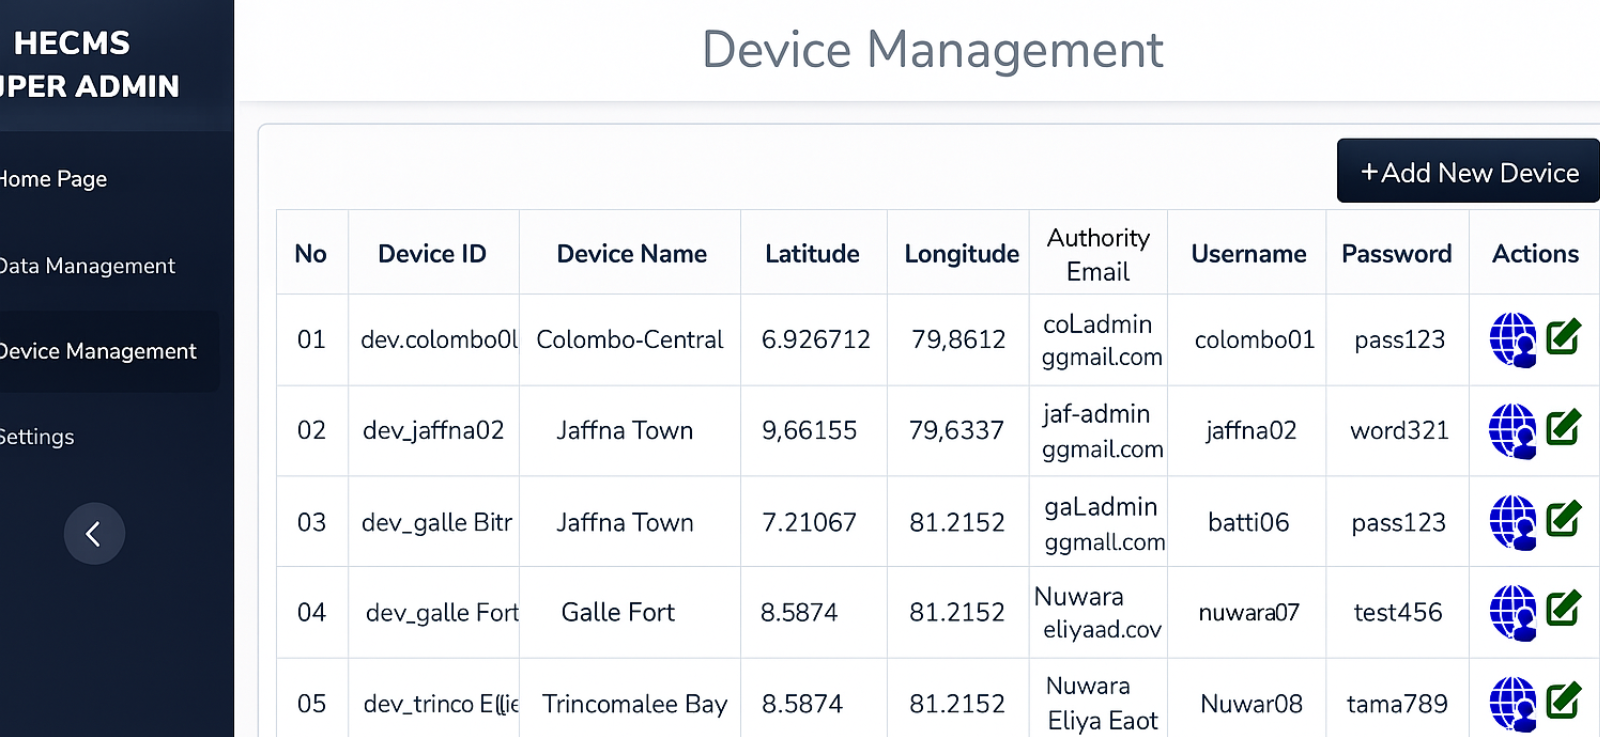The width and height of the screenshot is (1600, 737).
Task: Click edit icon for Colombo-Central device
Action: (1563, 337)
